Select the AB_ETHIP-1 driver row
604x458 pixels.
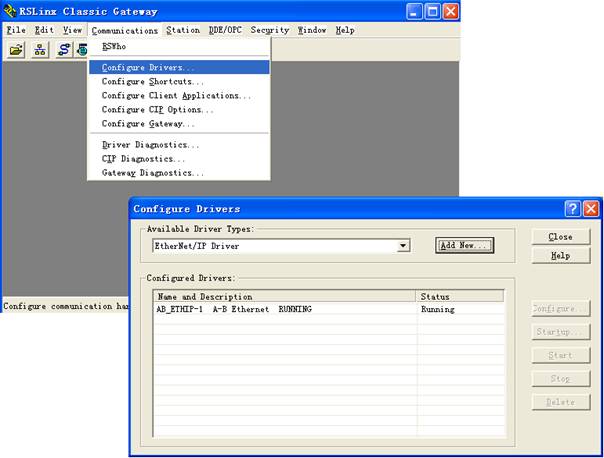(x=329, y=309)
